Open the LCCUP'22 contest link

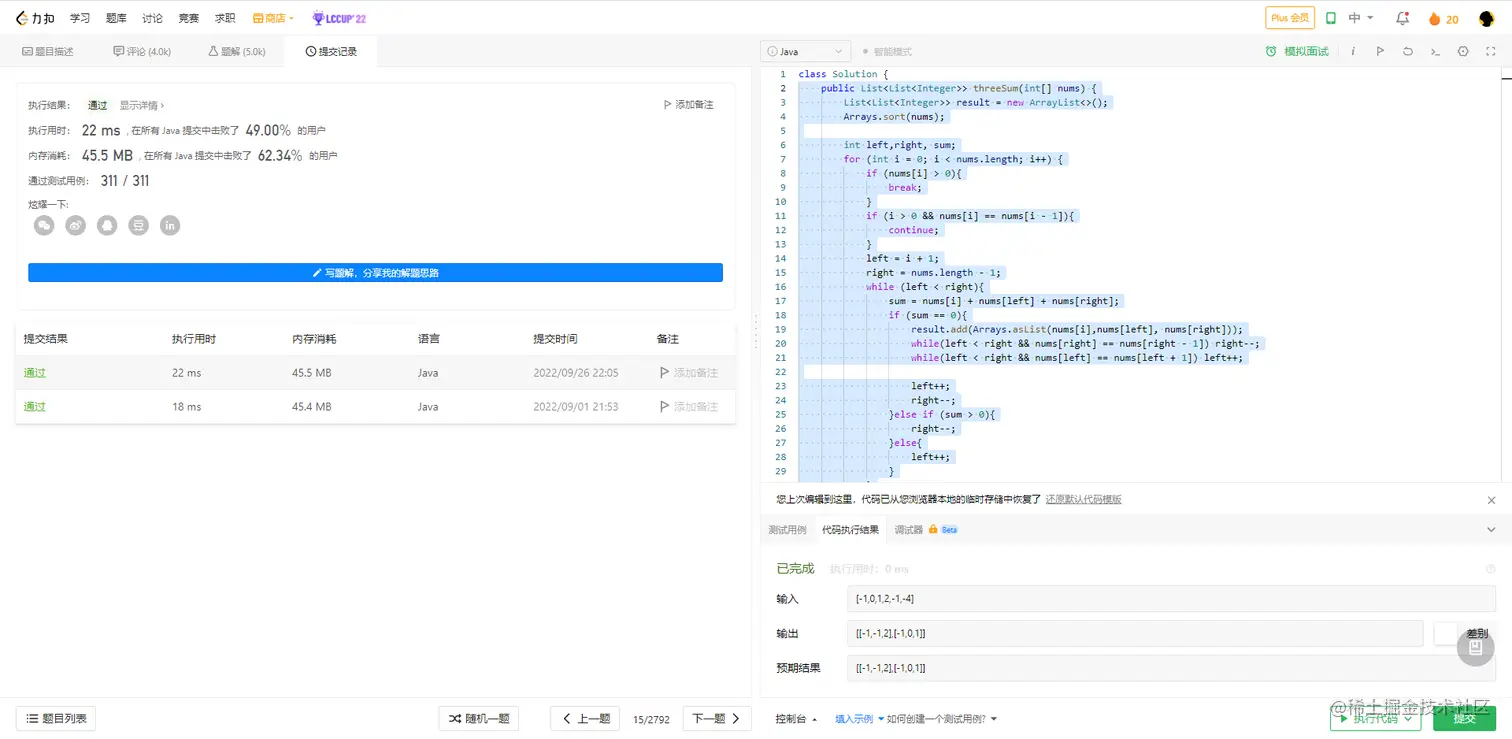(338, 18)
